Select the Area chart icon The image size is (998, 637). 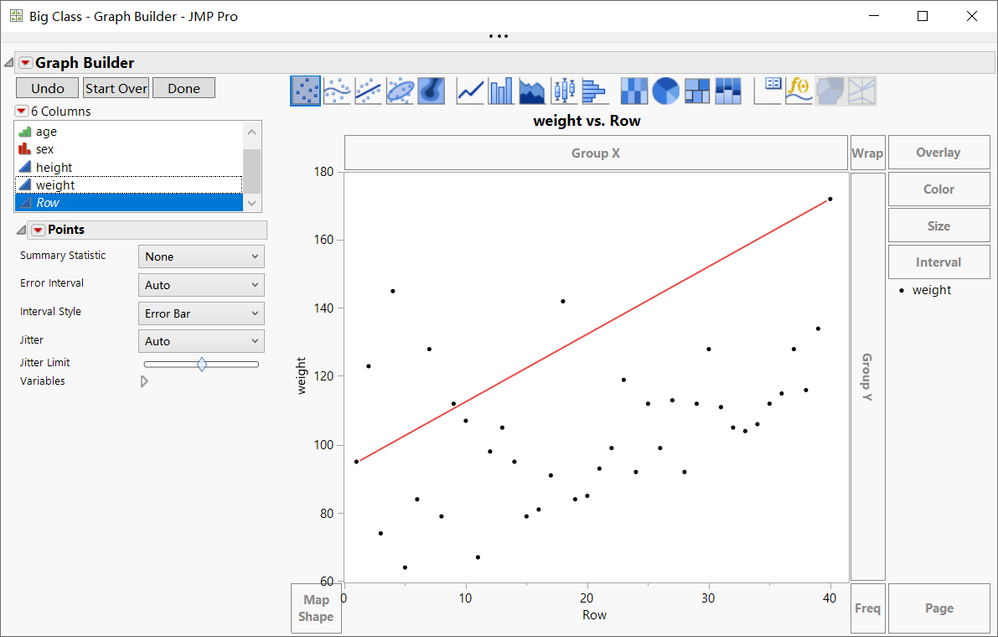tap(532, 90)
